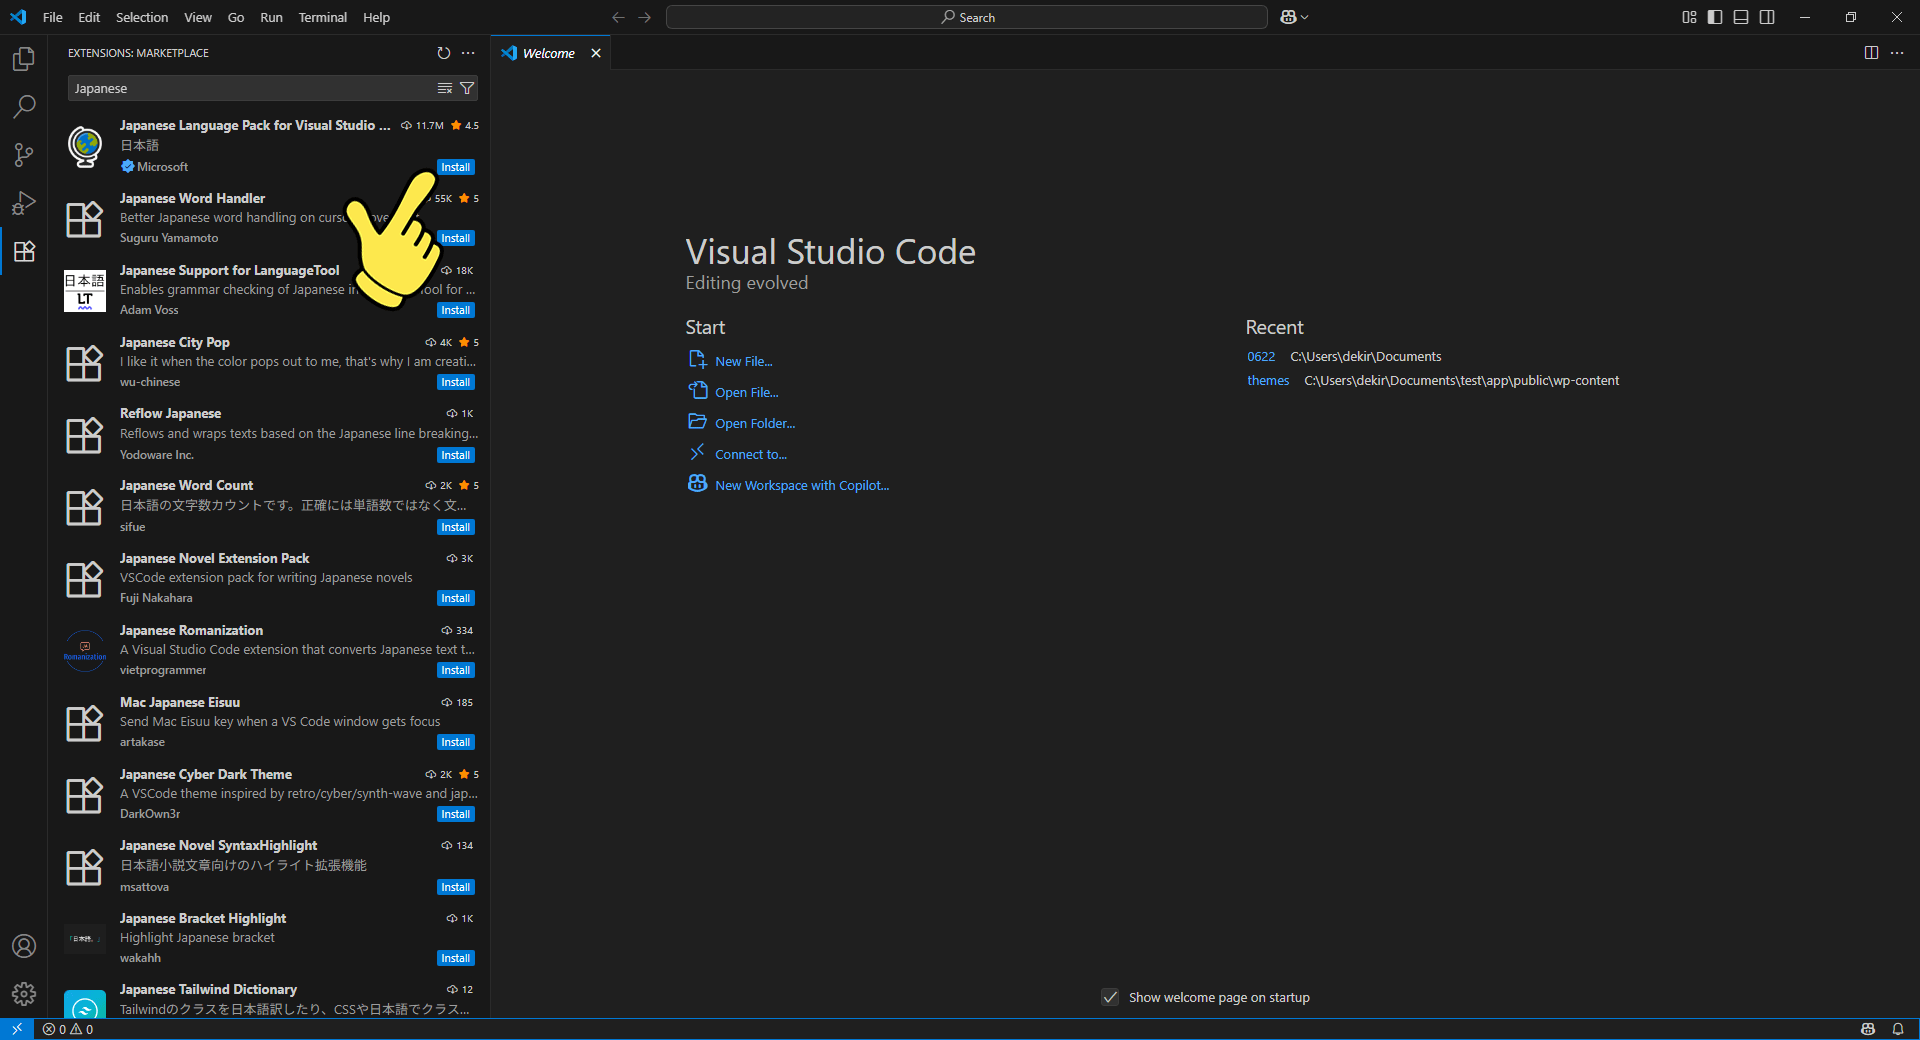1920x1040 pixels.
Task: Open the Copilot chat icon in title bar
Action: coord(1288,17)
